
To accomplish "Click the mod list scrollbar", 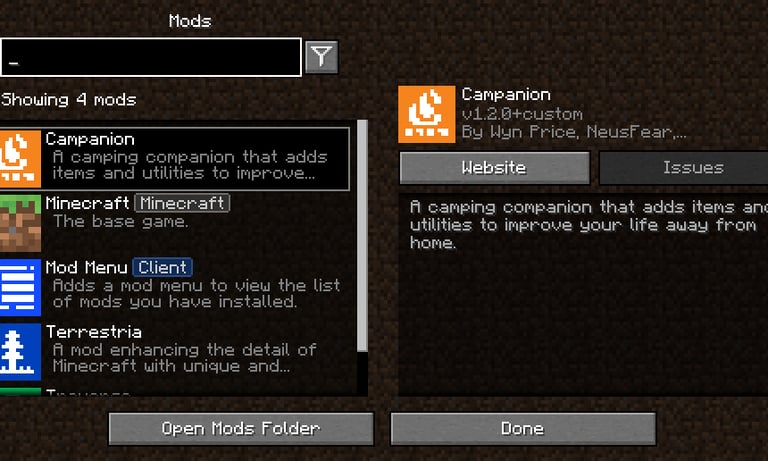I will [x=362, y=236].
